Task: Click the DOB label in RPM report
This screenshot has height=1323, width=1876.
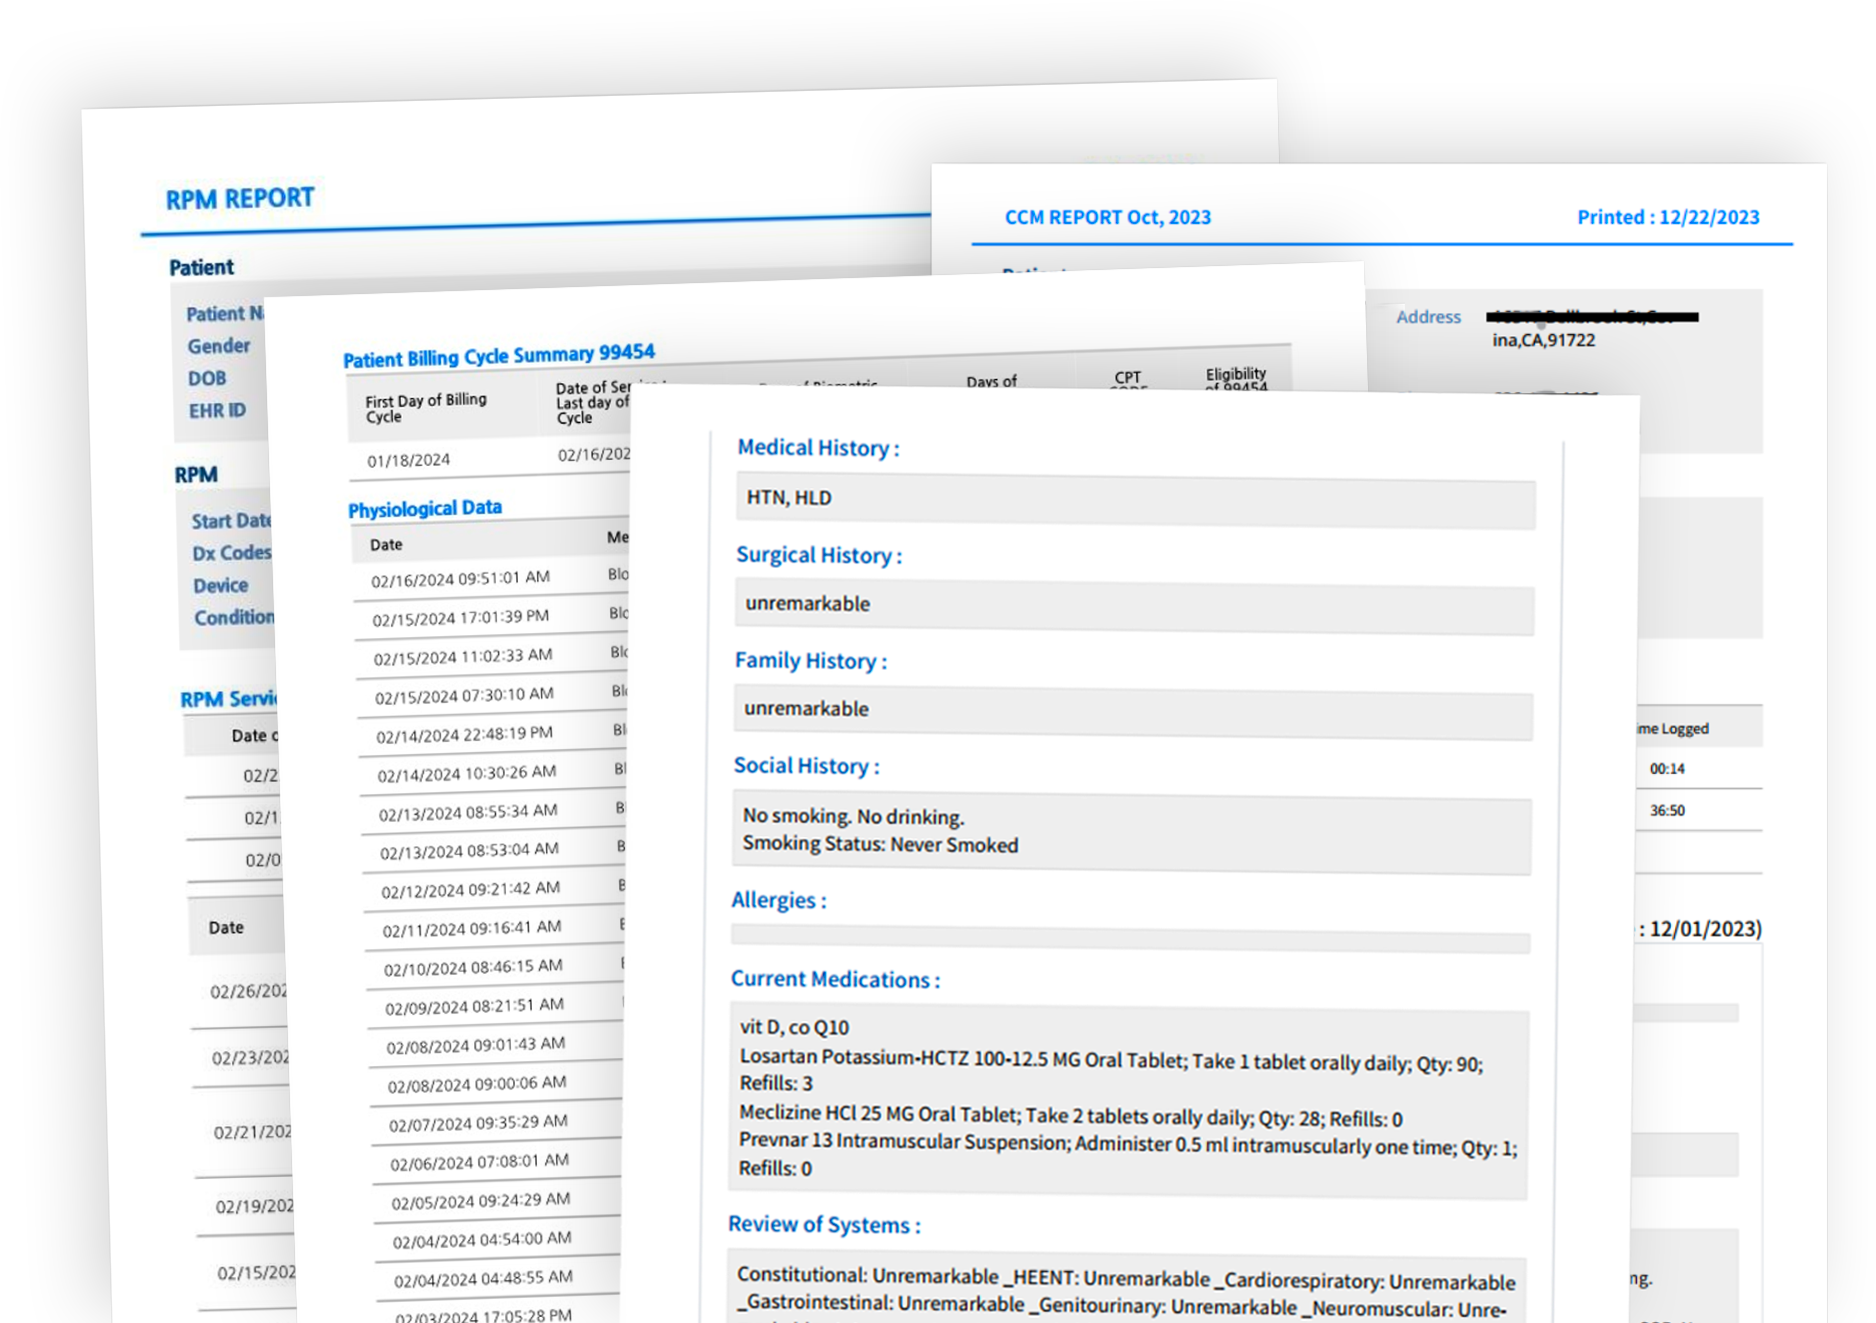Action: pyautogui.click(x=207, y=379)
